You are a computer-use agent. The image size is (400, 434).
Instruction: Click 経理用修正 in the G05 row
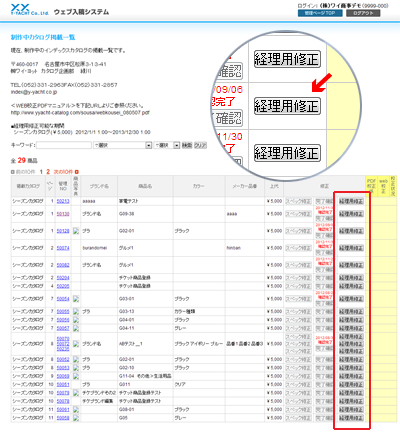(x=351, y=418)
